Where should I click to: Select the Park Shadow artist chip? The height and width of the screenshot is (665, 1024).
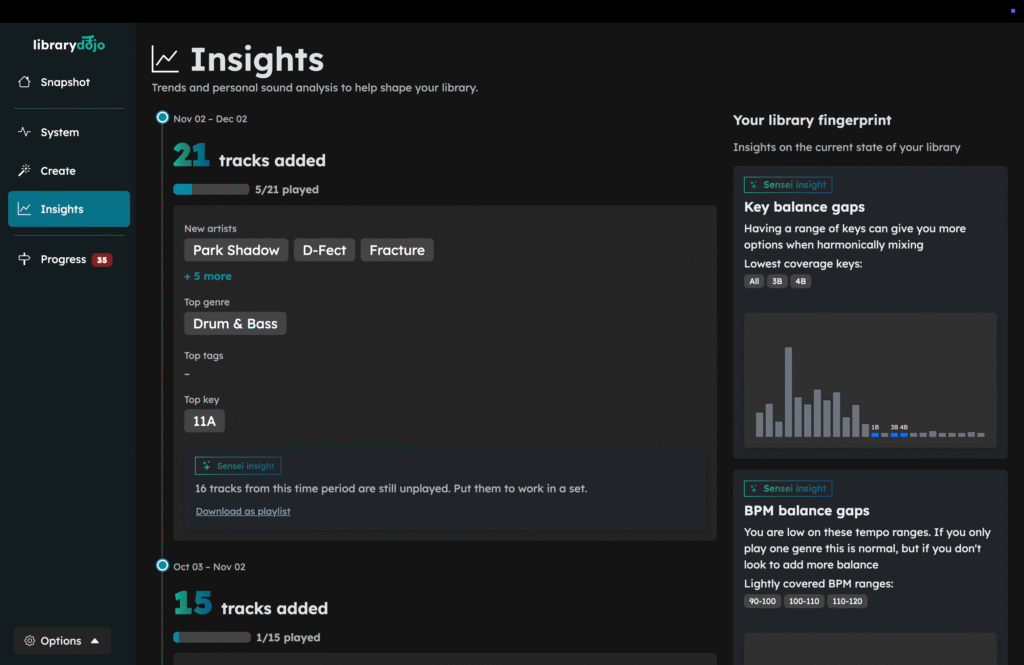click(235, 249)
